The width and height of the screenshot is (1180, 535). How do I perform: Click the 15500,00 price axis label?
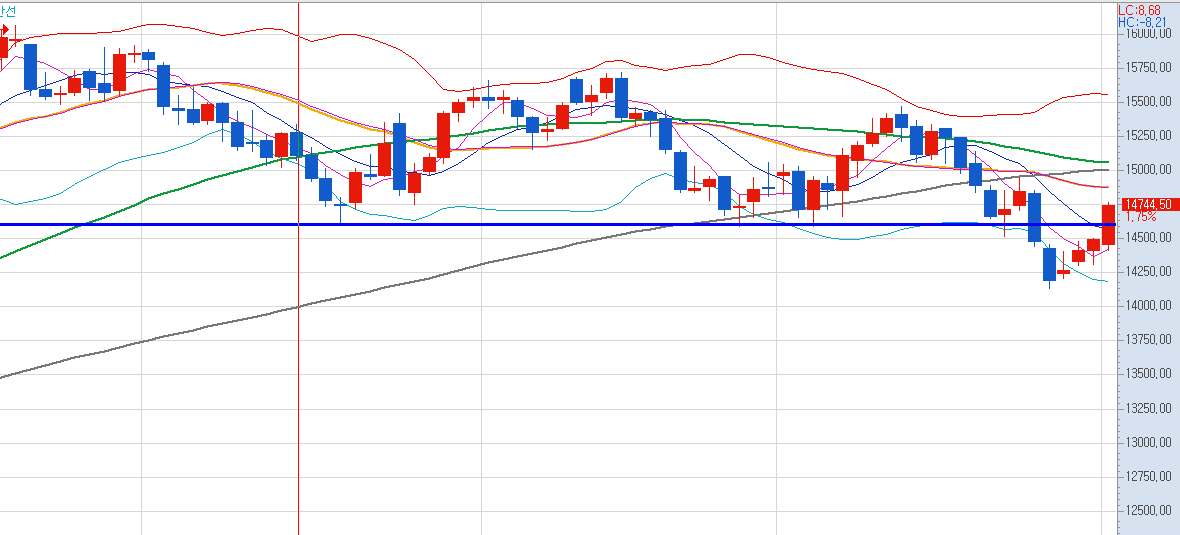(x=1148, y=101)
